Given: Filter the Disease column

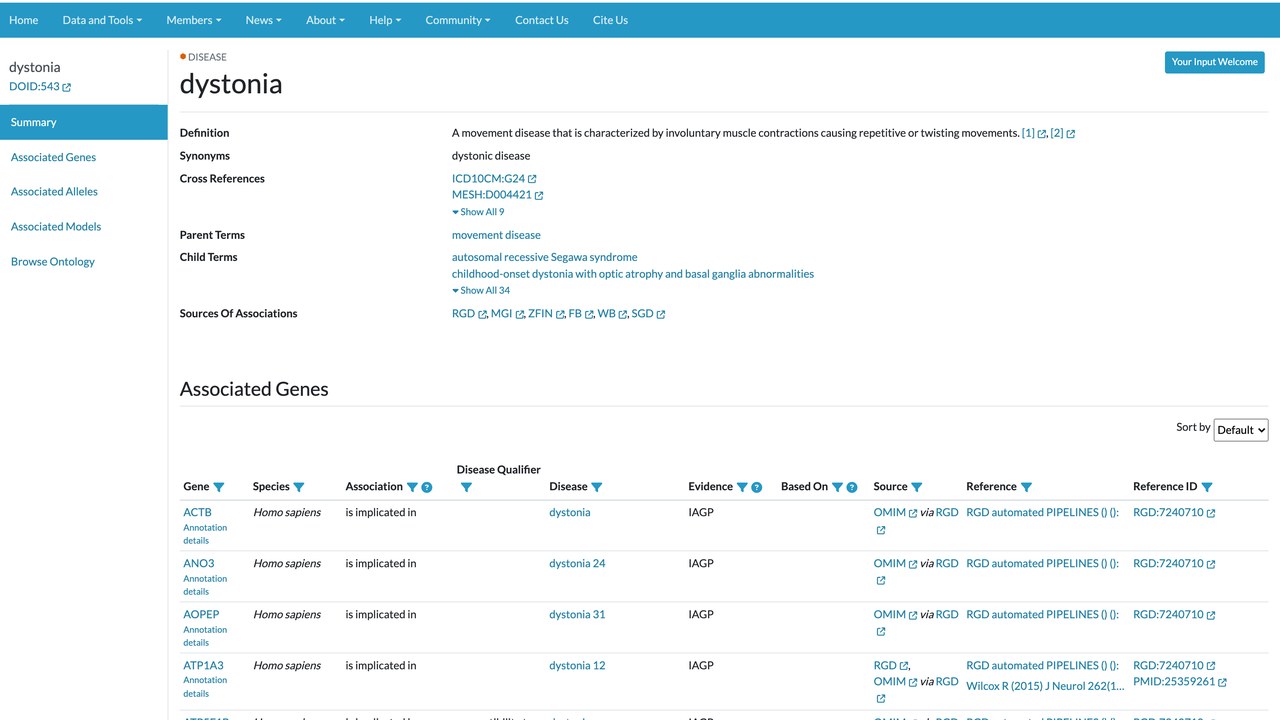Looking at the screenshot, I should (x=597, y=487).
